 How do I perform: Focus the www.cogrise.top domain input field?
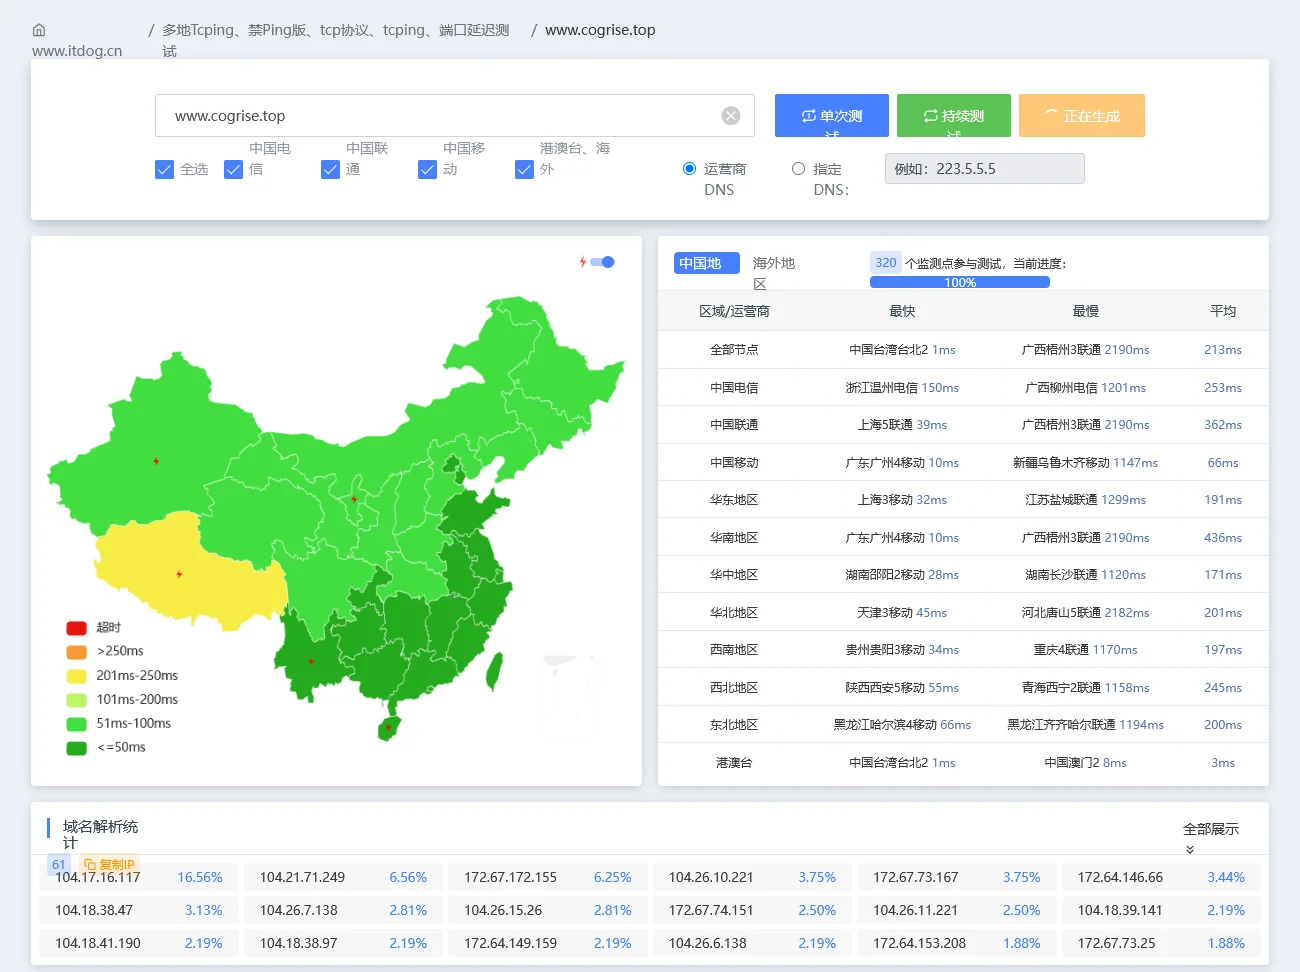455,116
